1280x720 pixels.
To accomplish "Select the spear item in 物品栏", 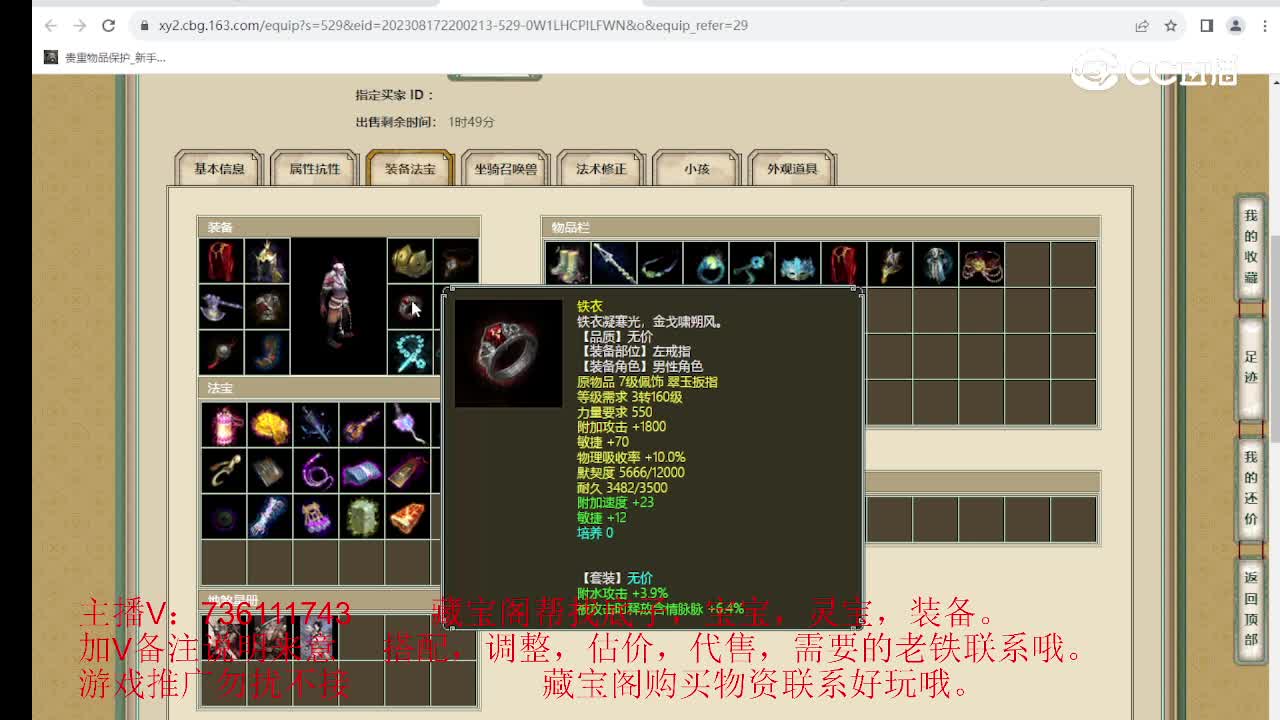I will (613, 264).
